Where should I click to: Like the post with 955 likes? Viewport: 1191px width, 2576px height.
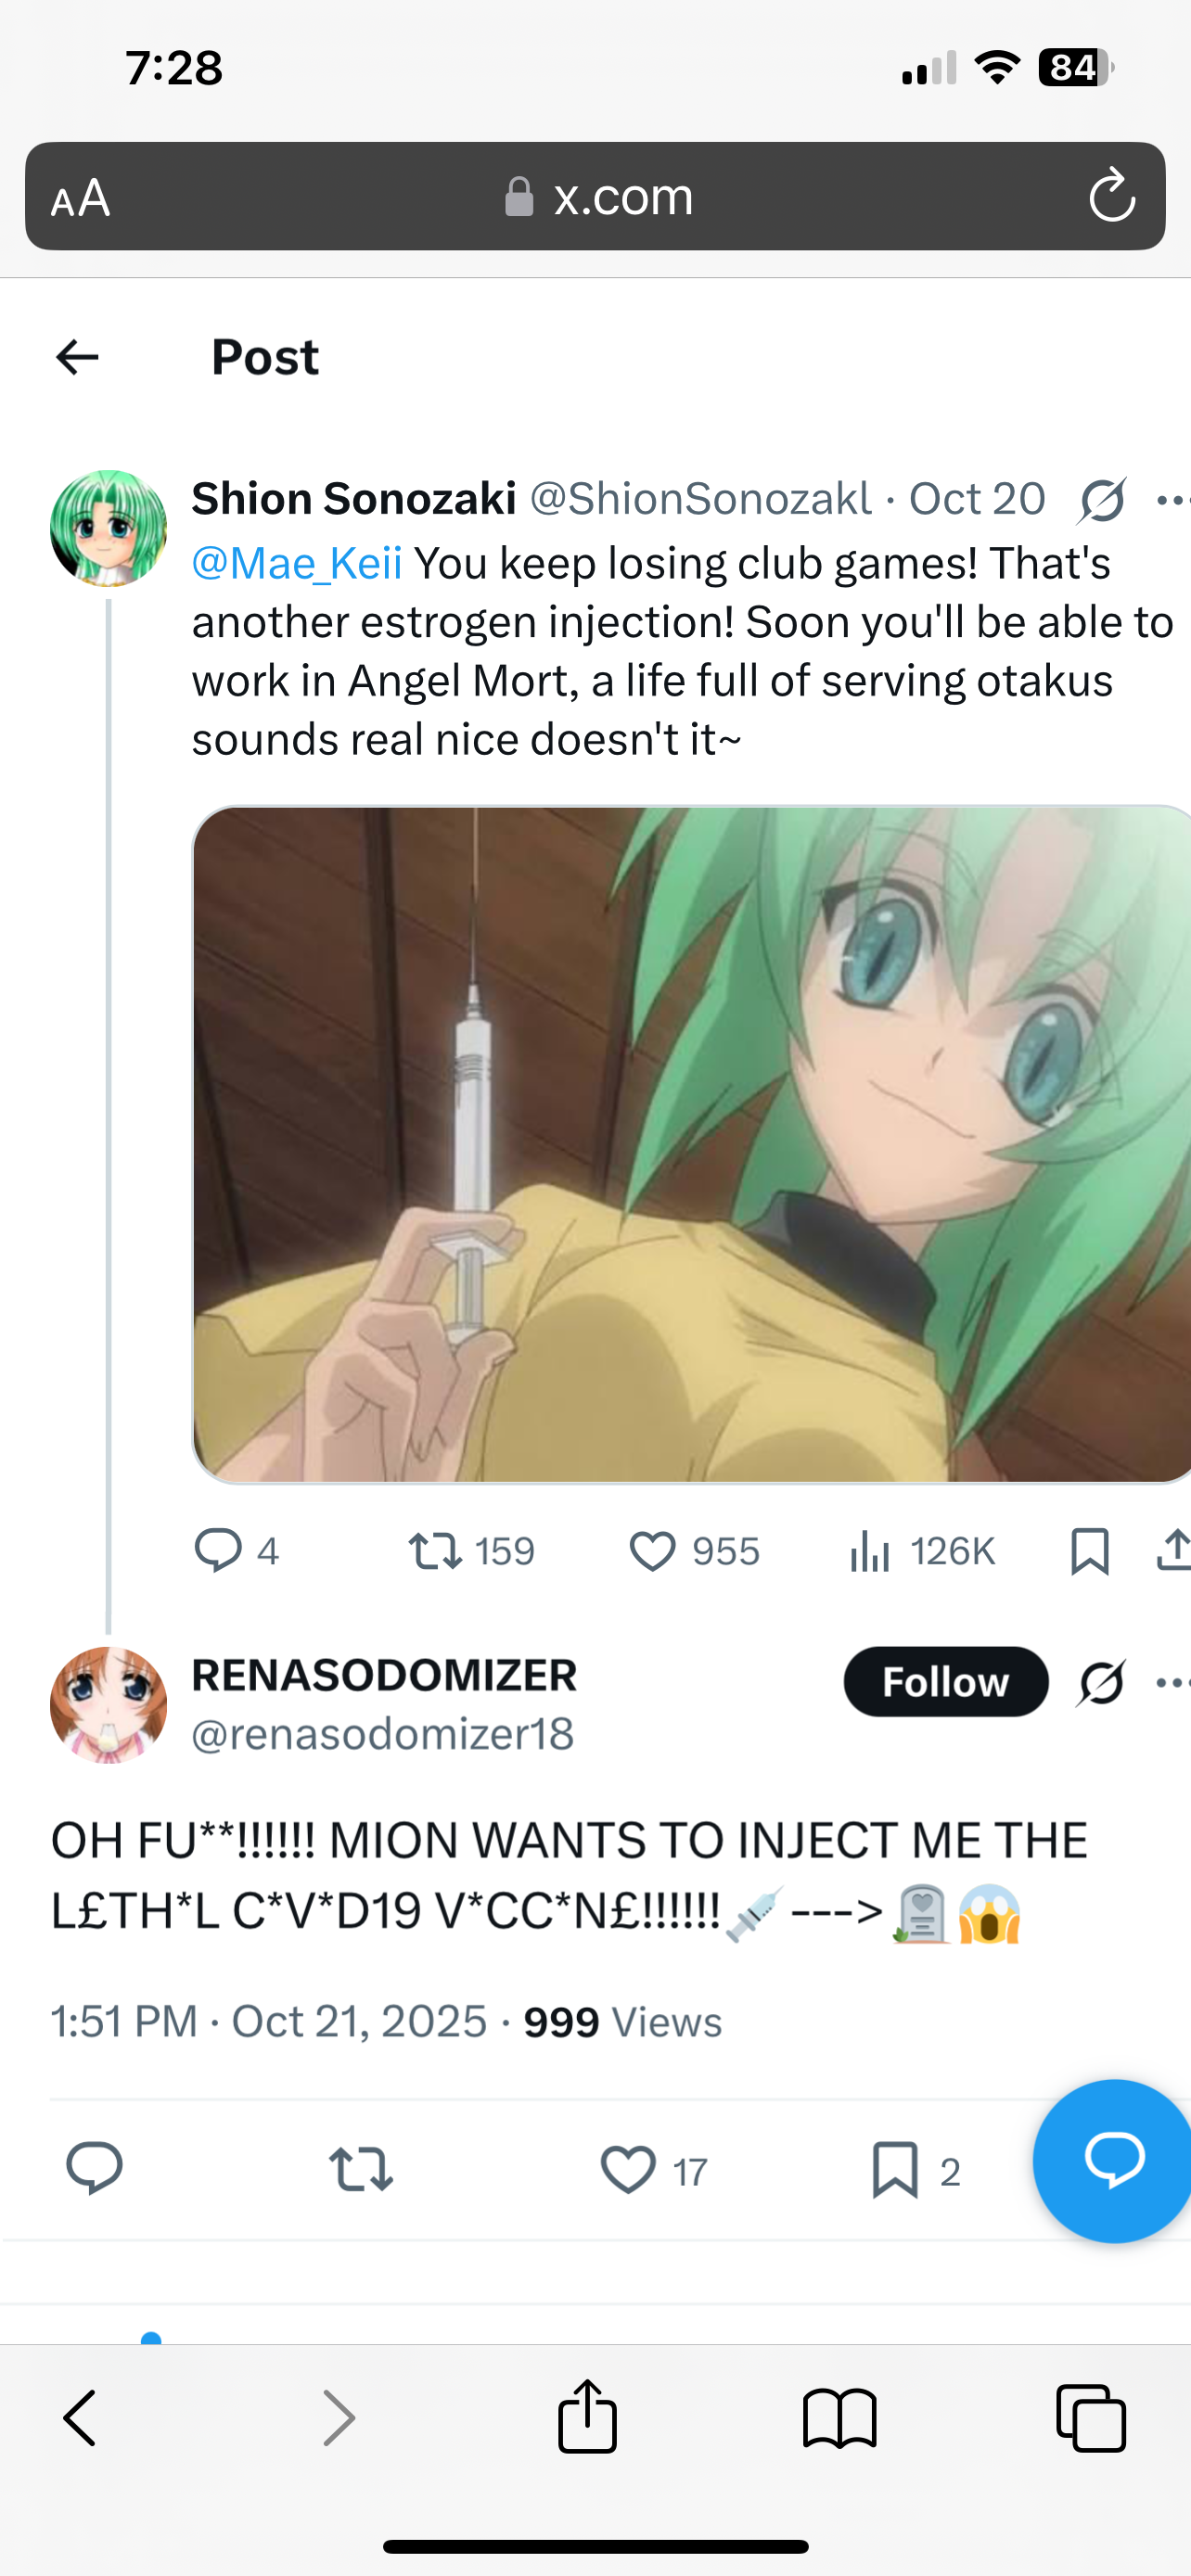[652, 1551]
